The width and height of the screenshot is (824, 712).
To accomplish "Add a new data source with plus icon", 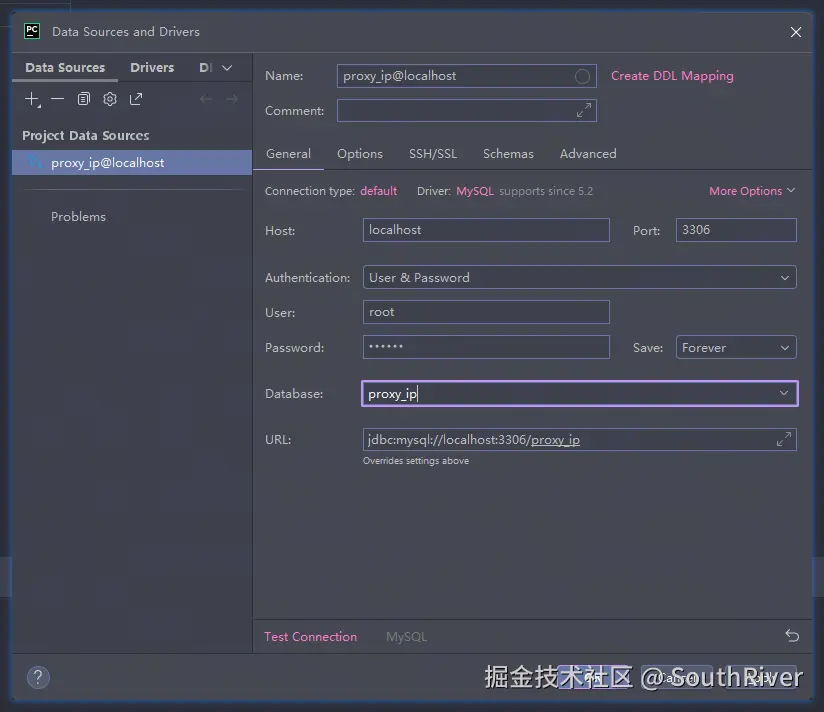I will pos(32,99).
